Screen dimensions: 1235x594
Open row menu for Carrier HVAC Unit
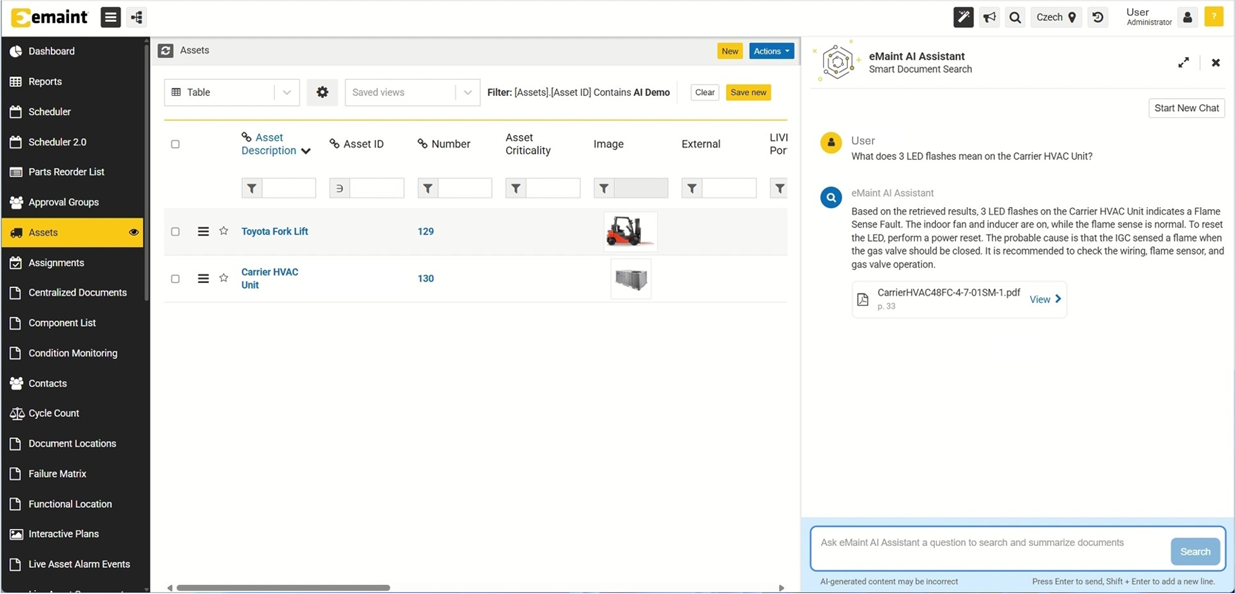[x=203, y=278]
